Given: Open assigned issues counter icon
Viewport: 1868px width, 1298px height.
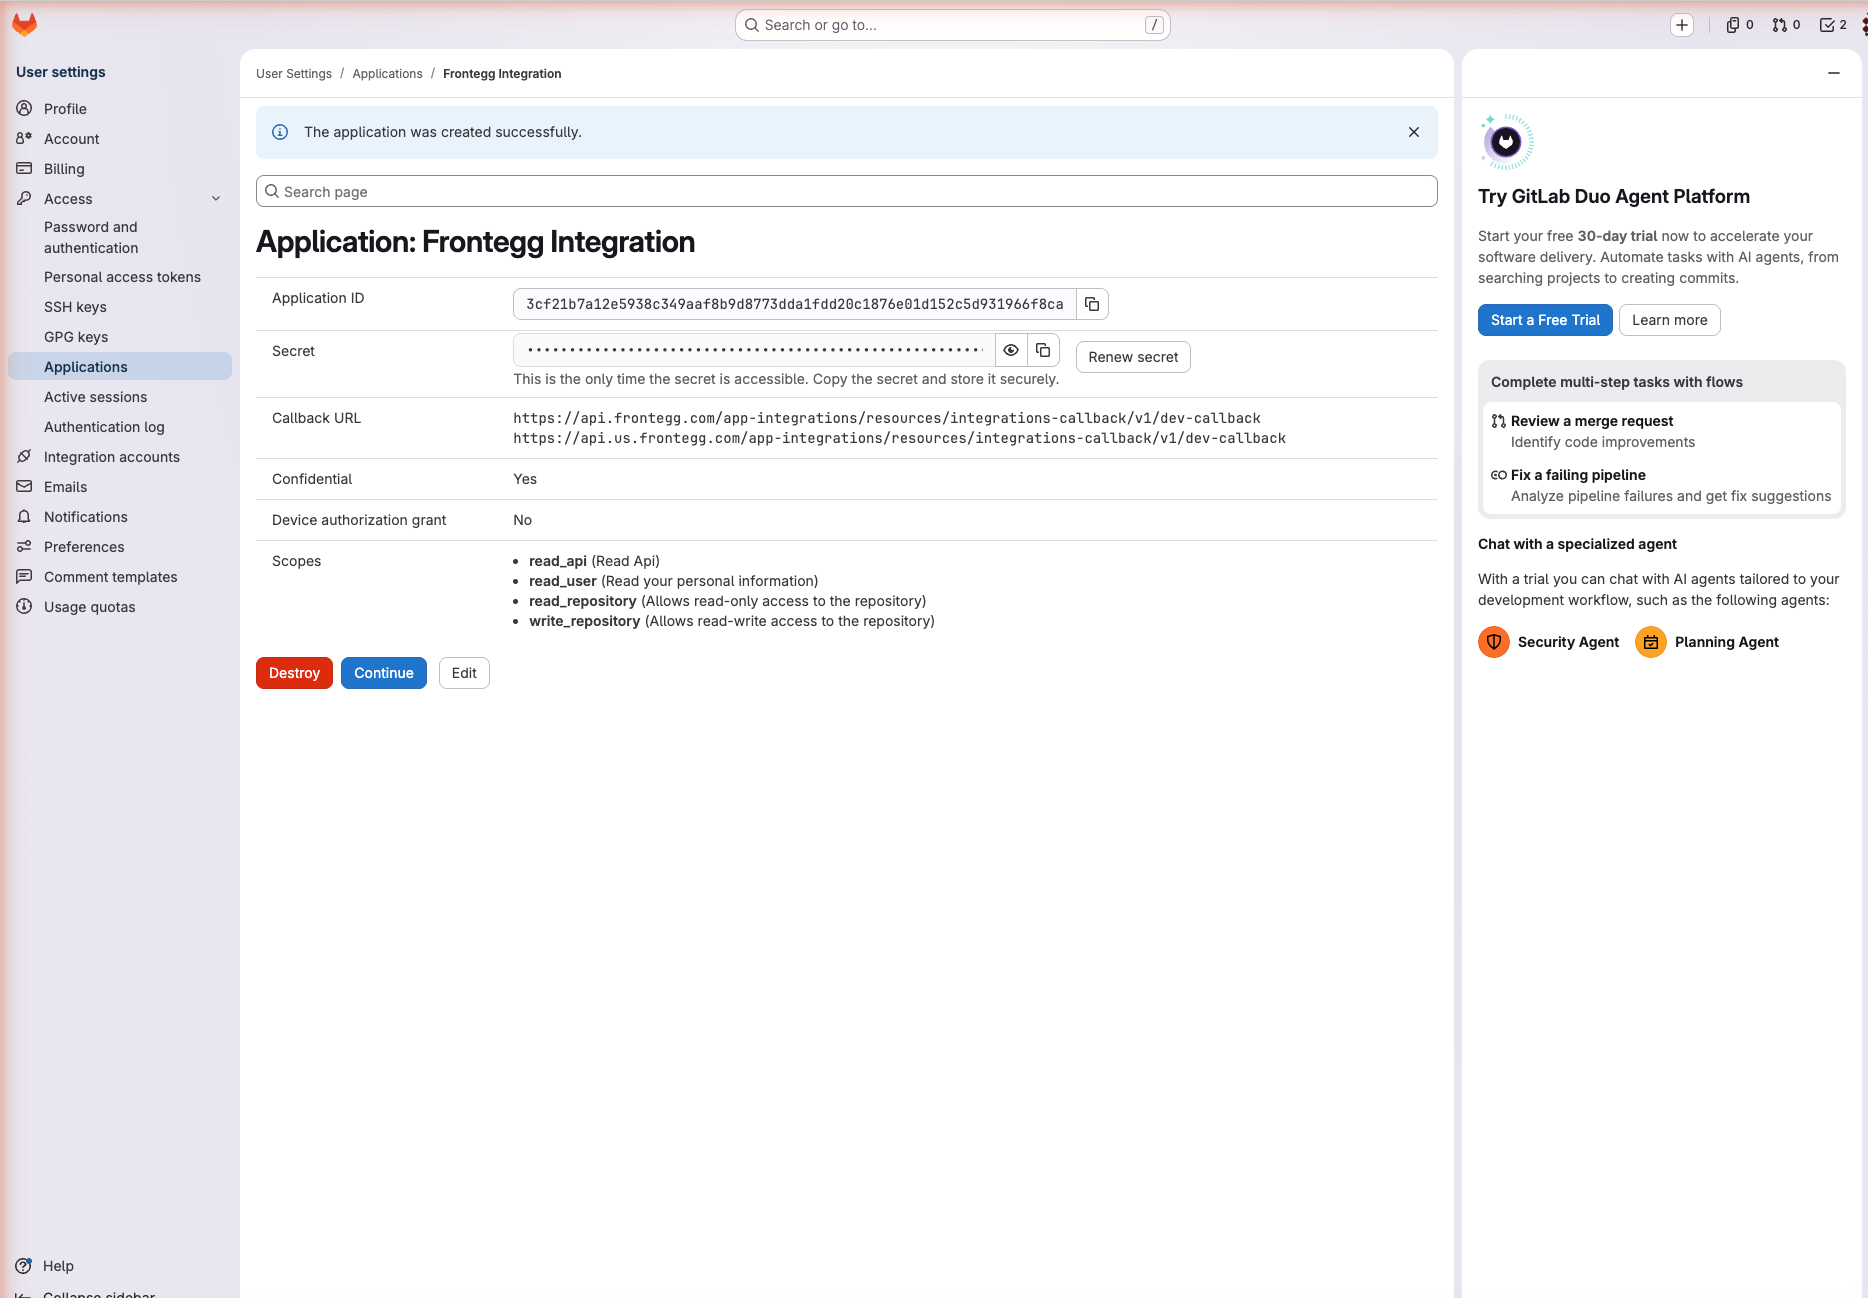Looking at the screenshot, I should (x=1740, y=25).
